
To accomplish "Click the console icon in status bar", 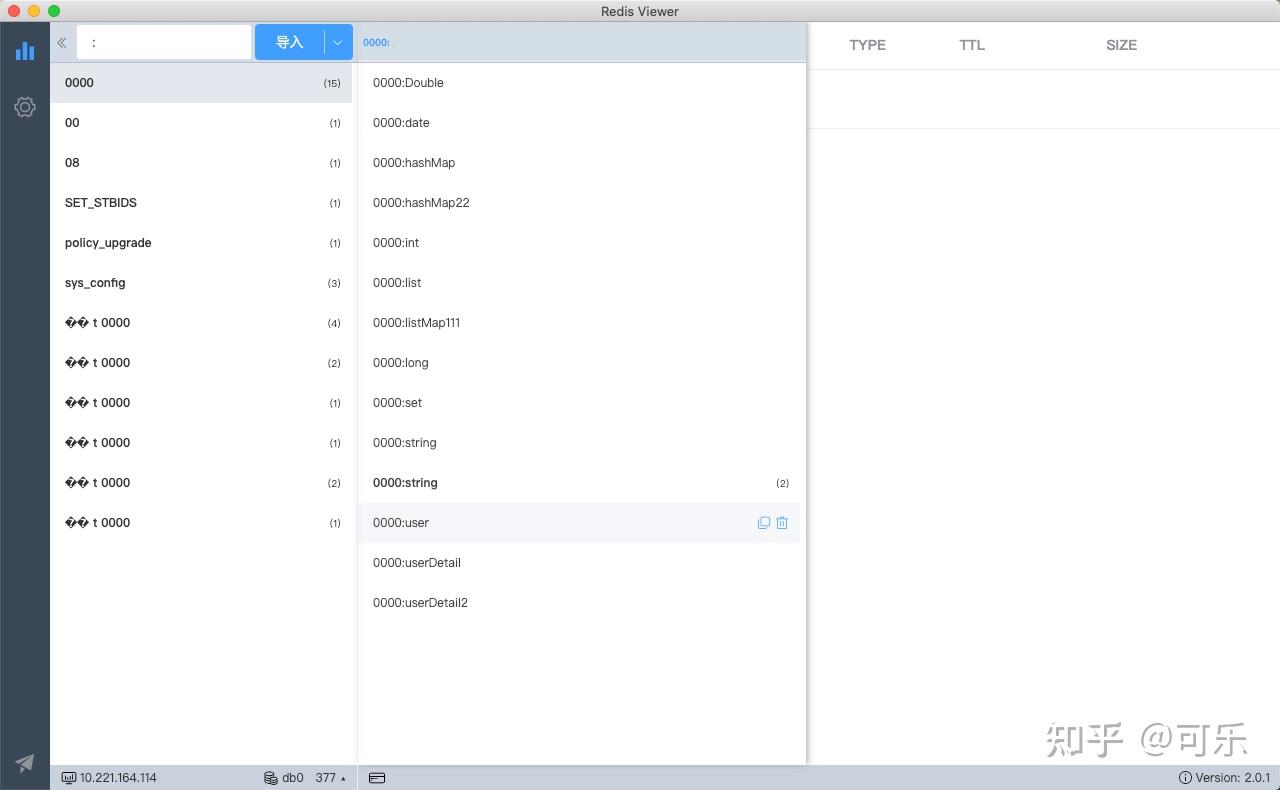I will 376,777.
